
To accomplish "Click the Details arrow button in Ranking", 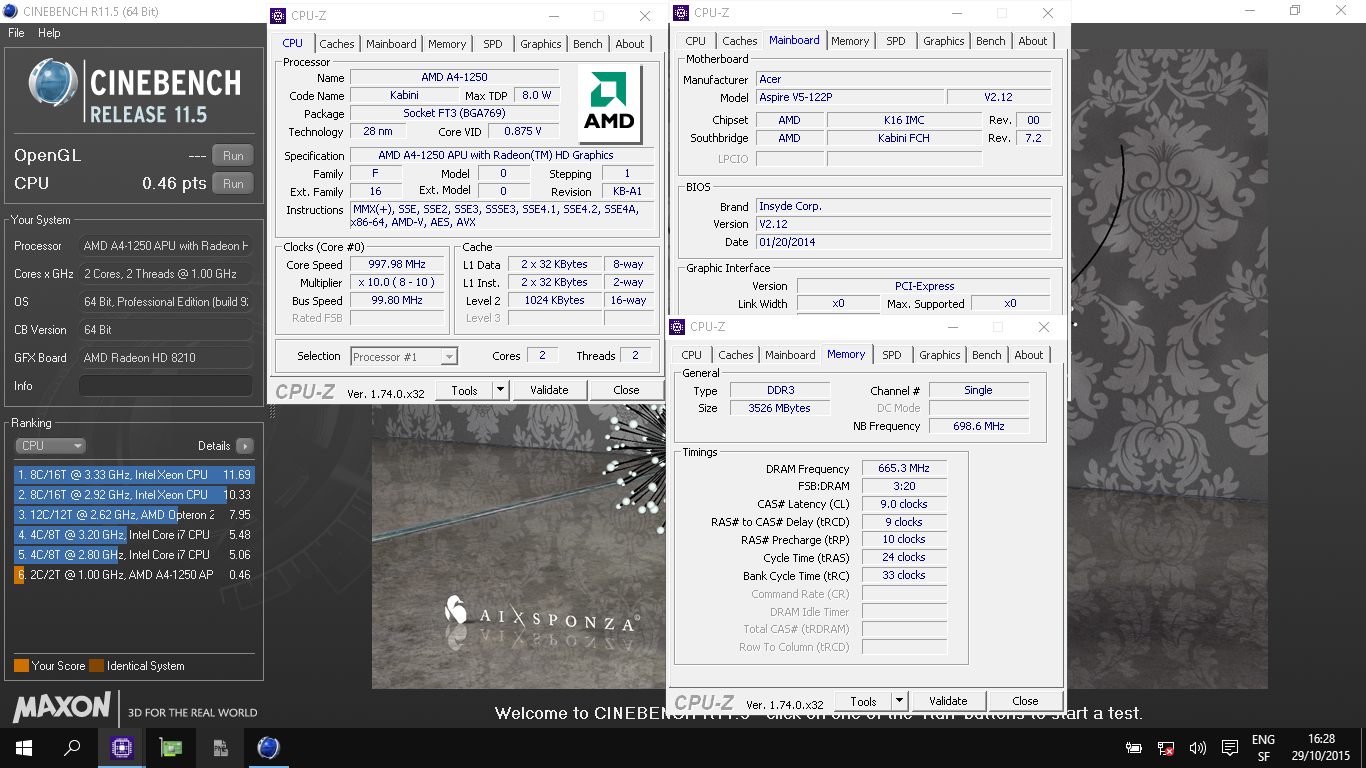I will [245, 446].
